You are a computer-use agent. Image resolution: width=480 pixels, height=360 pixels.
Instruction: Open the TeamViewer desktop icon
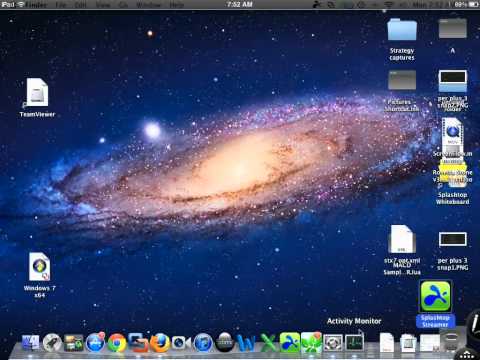[37, 93]
